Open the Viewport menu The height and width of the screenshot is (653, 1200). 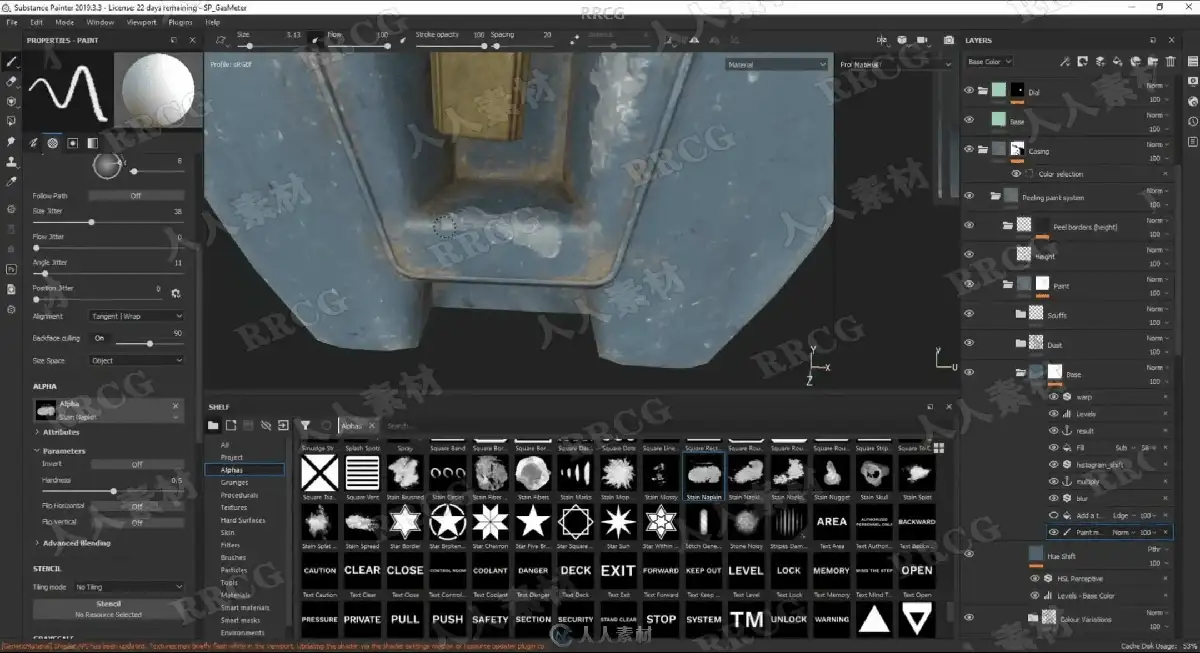tap(141, 21)
